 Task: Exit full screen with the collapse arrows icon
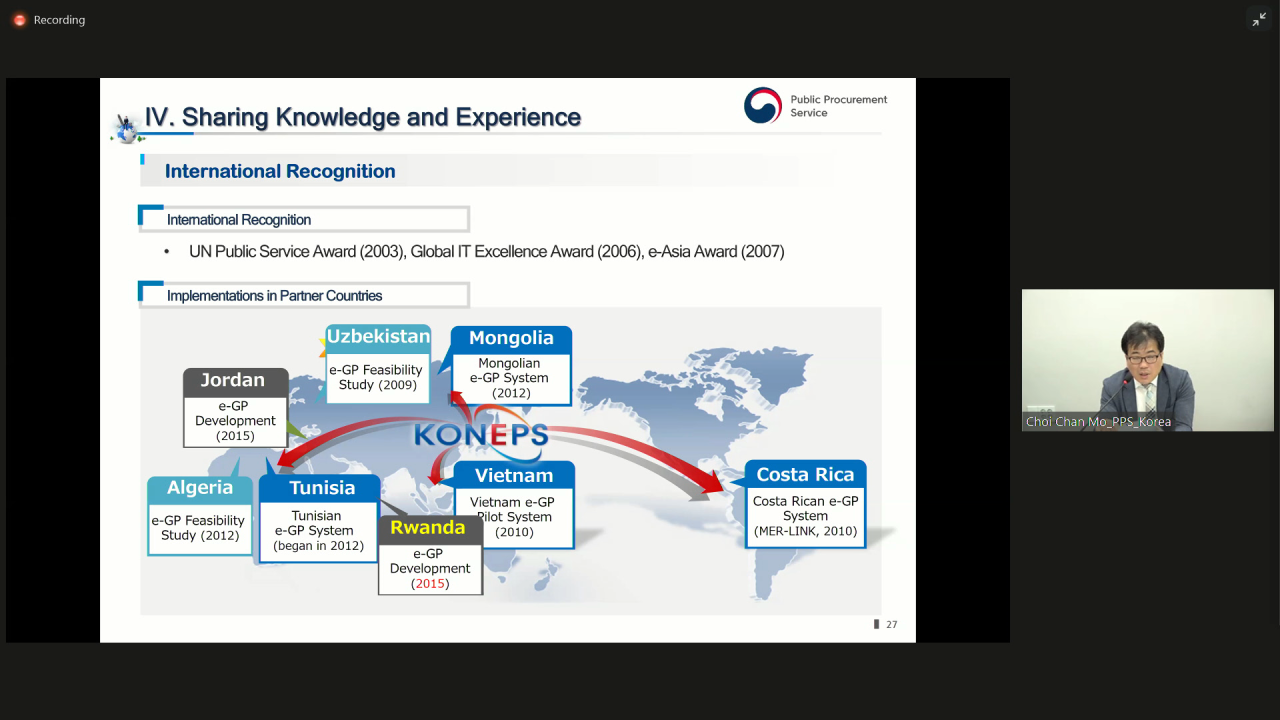point(1259,19)
